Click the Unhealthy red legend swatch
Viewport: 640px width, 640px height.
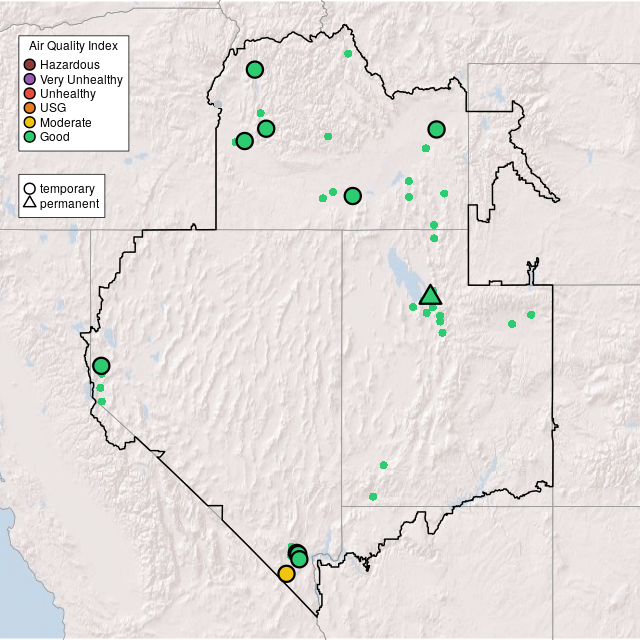(30, 94)
